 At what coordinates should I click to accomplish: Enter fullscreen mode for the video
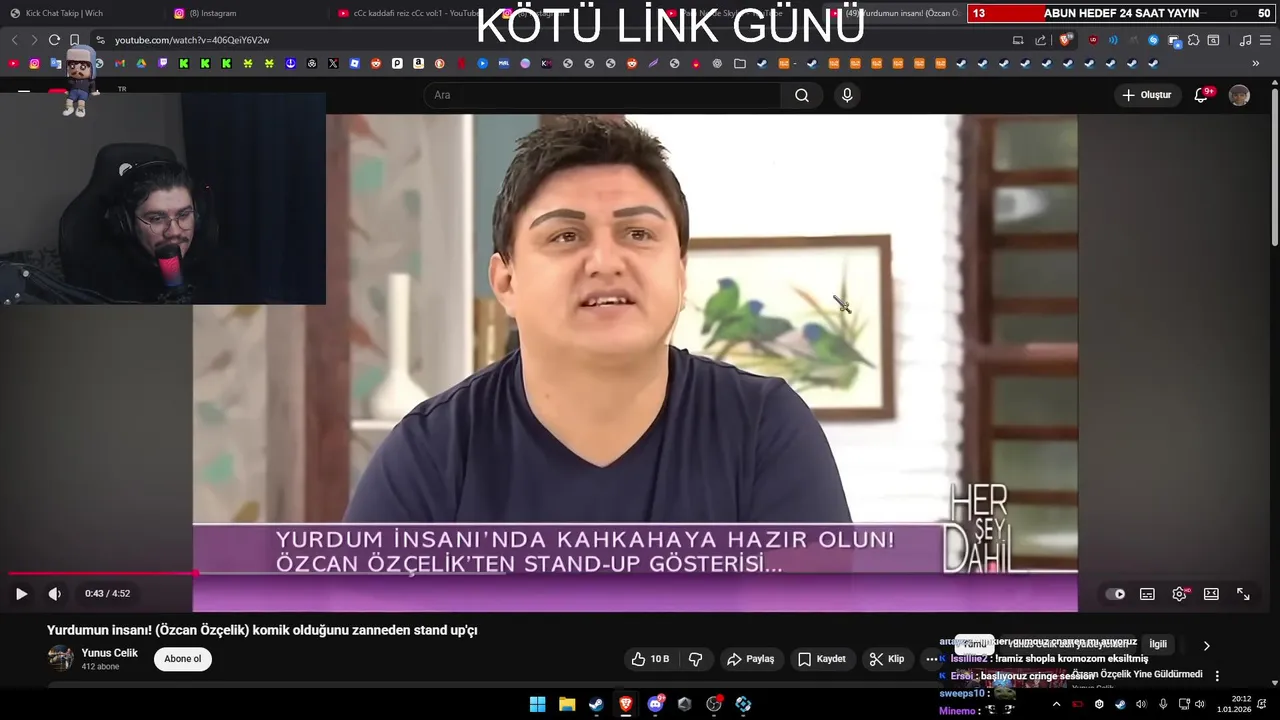(x=1243, y=594)
